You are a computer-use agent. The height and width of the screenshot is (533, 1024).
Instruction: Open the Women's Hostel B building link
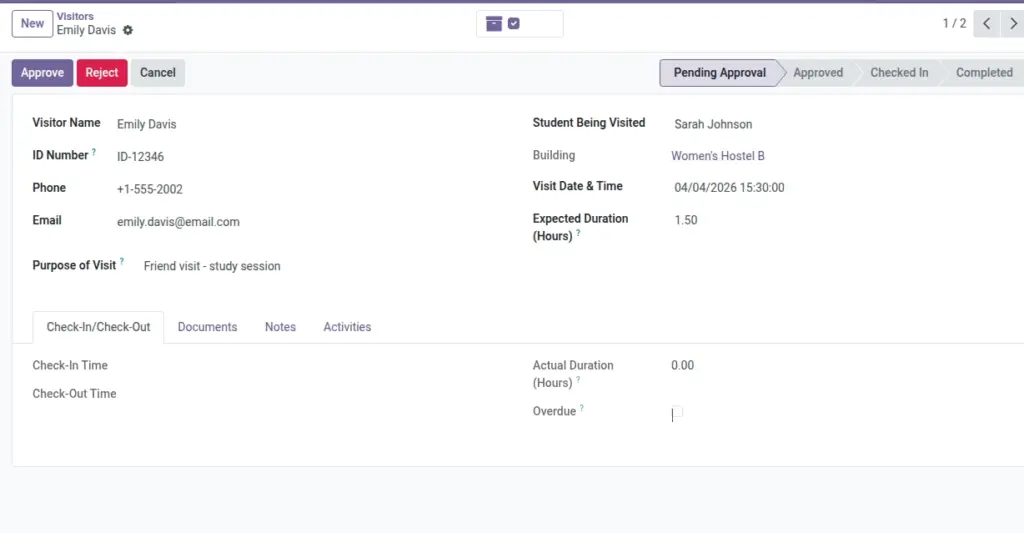coord(718,156)
